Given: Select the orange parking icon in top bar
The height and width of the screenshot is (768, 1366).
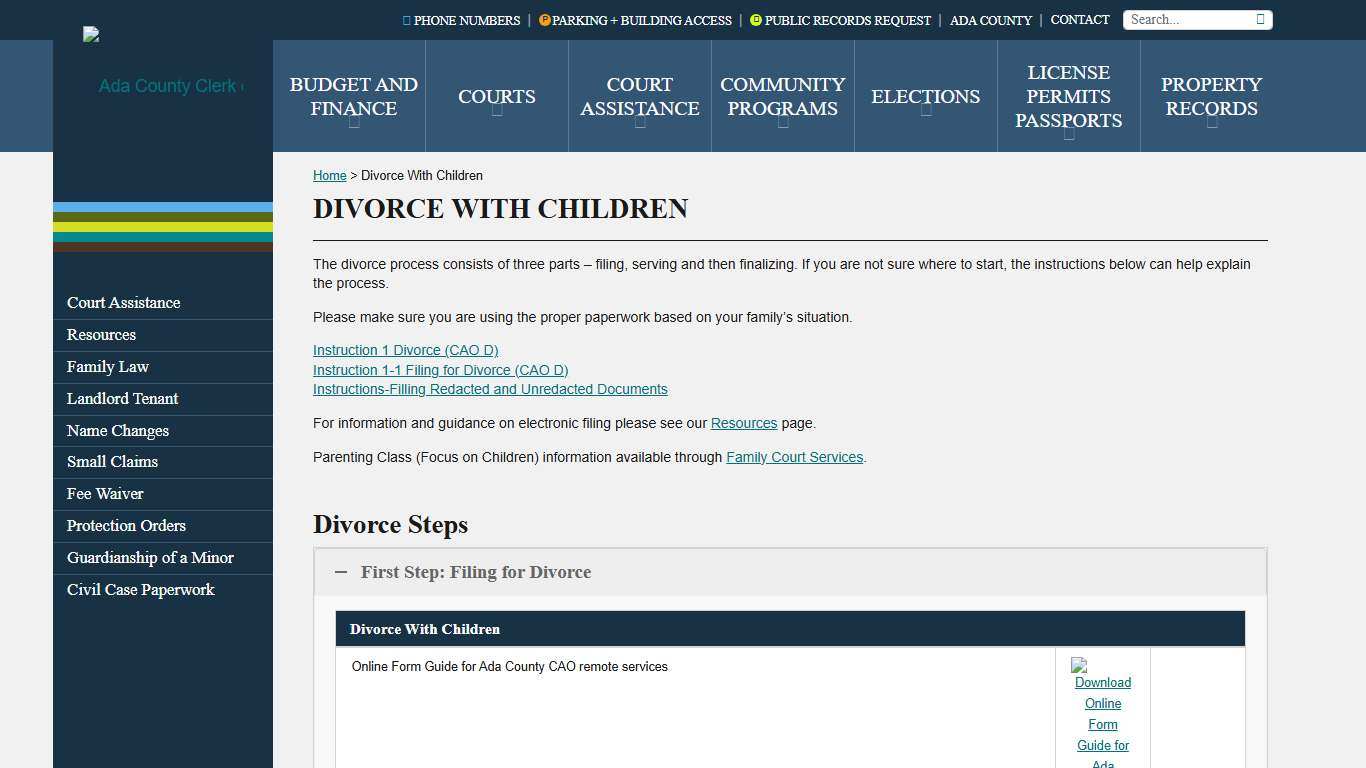Looking at the screenshot, I should pos(545,19).
